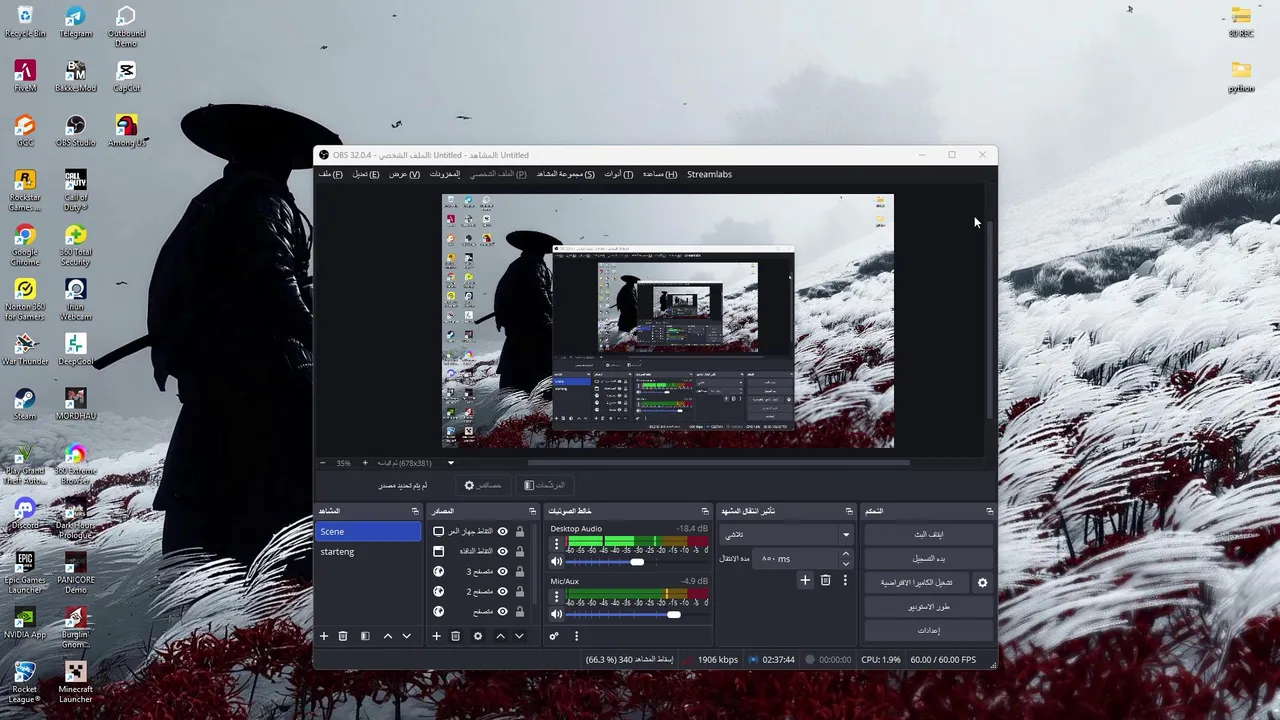Open scene filters icon in the المشاهد dock toolbar
Screen dimensions: 1280x720
click(365, 636)
